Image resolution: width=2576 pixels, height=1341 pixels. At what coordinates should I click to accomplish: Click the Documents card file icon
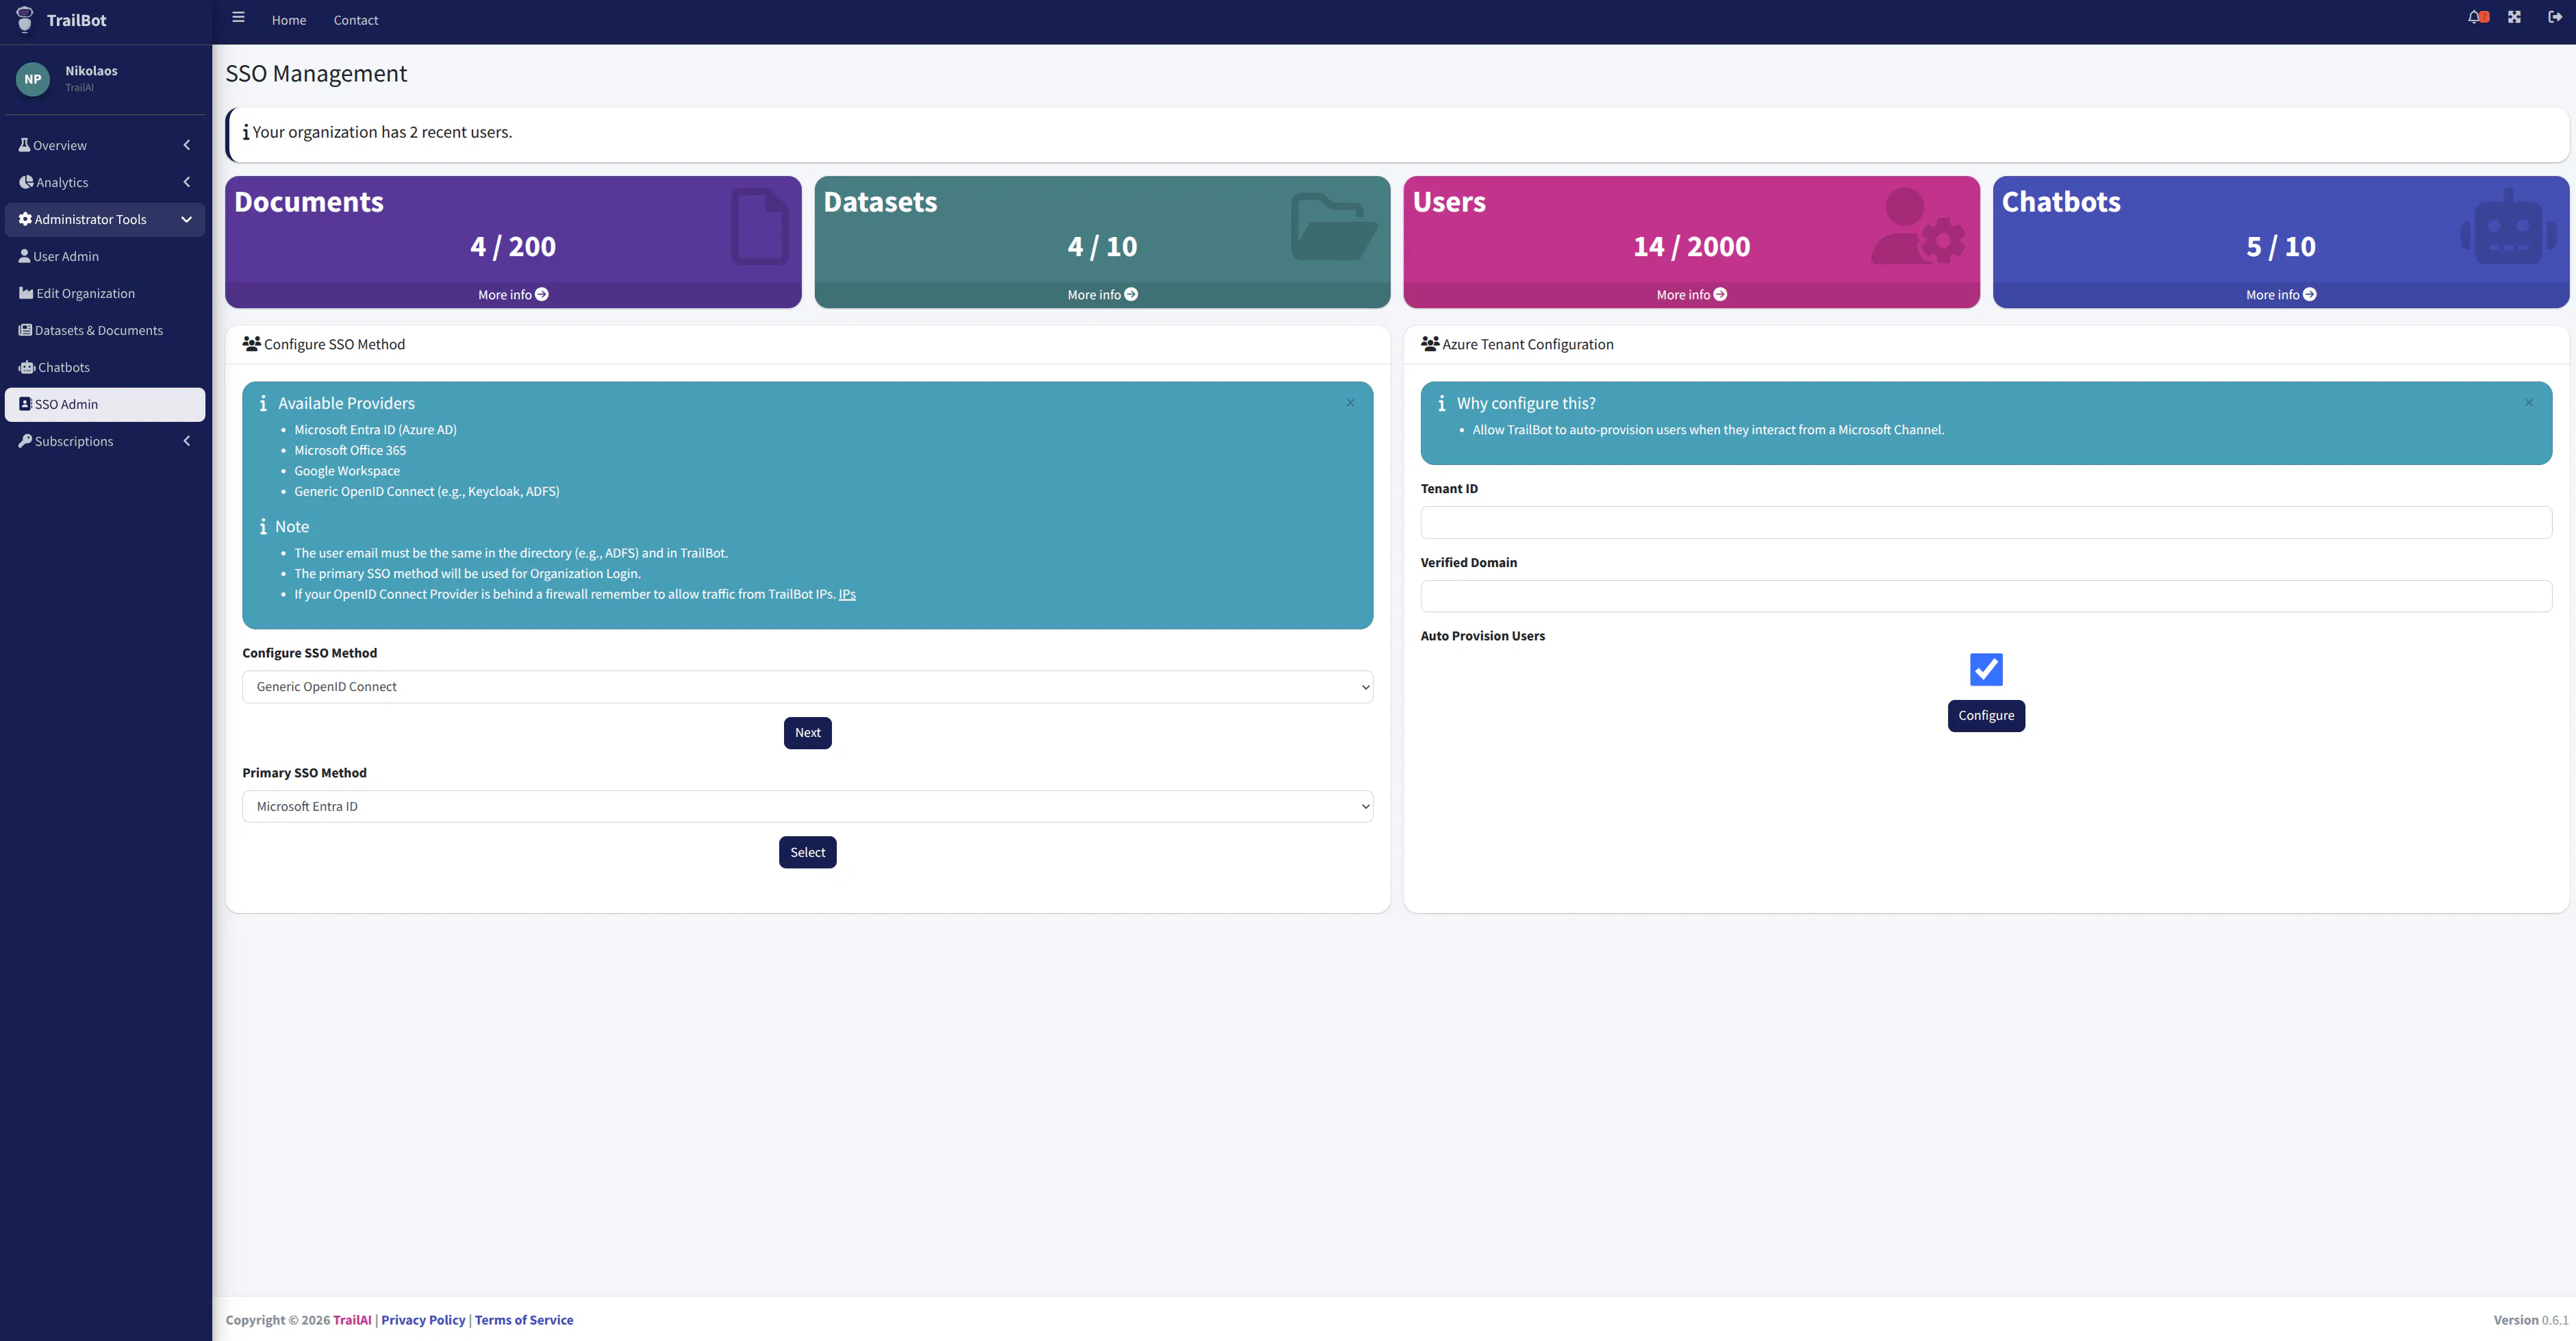pyautogui.click(x=760, y=226)
